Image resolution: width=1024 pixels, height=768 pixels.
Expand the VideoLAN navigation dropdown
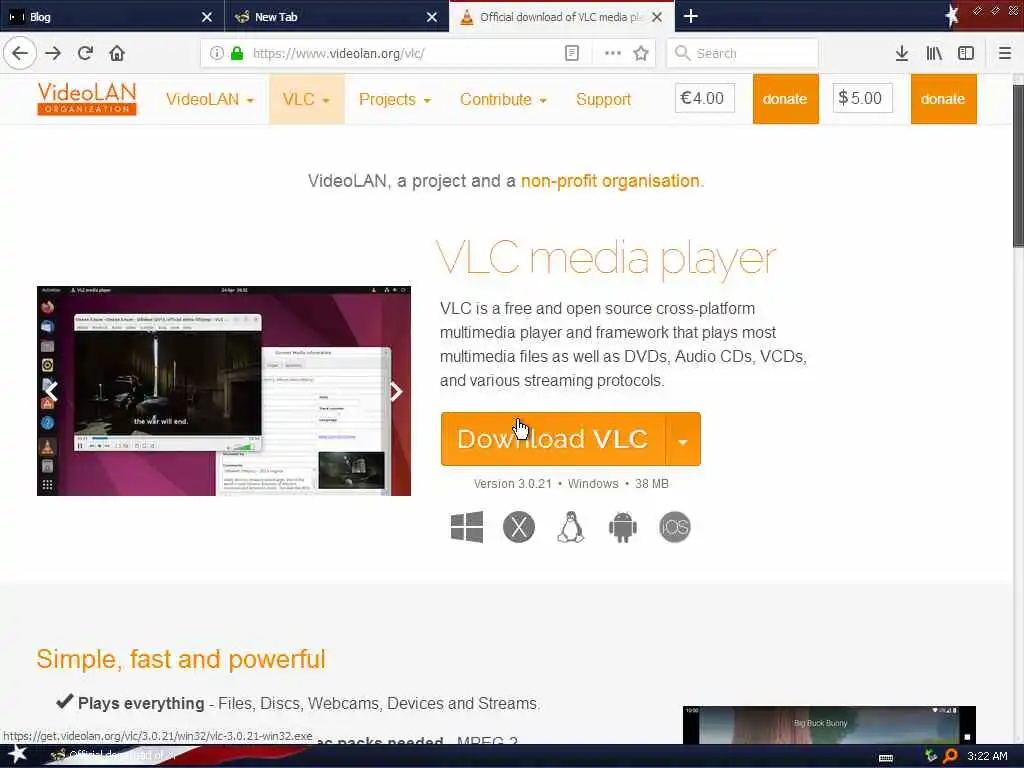click(x=210, y=99)
